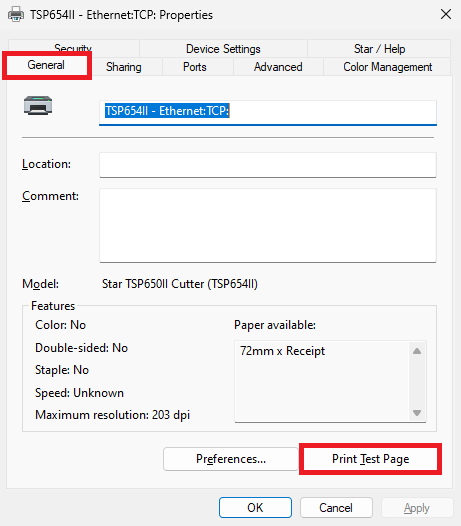Click the large printer icon beside name field
Screen dimensions: 461x526
click(x=38, y=105)
